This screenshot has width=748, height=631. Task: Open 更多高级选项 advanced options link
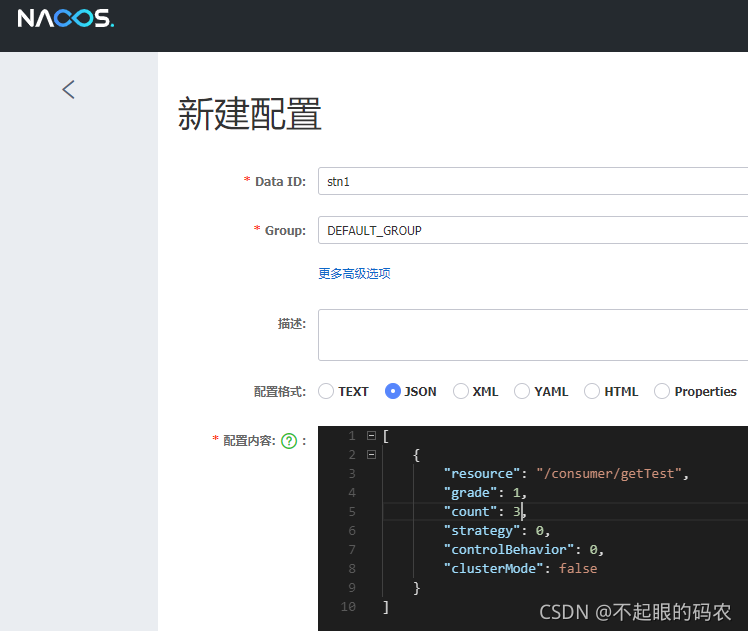pyautogui.click(x=354, y=273)
